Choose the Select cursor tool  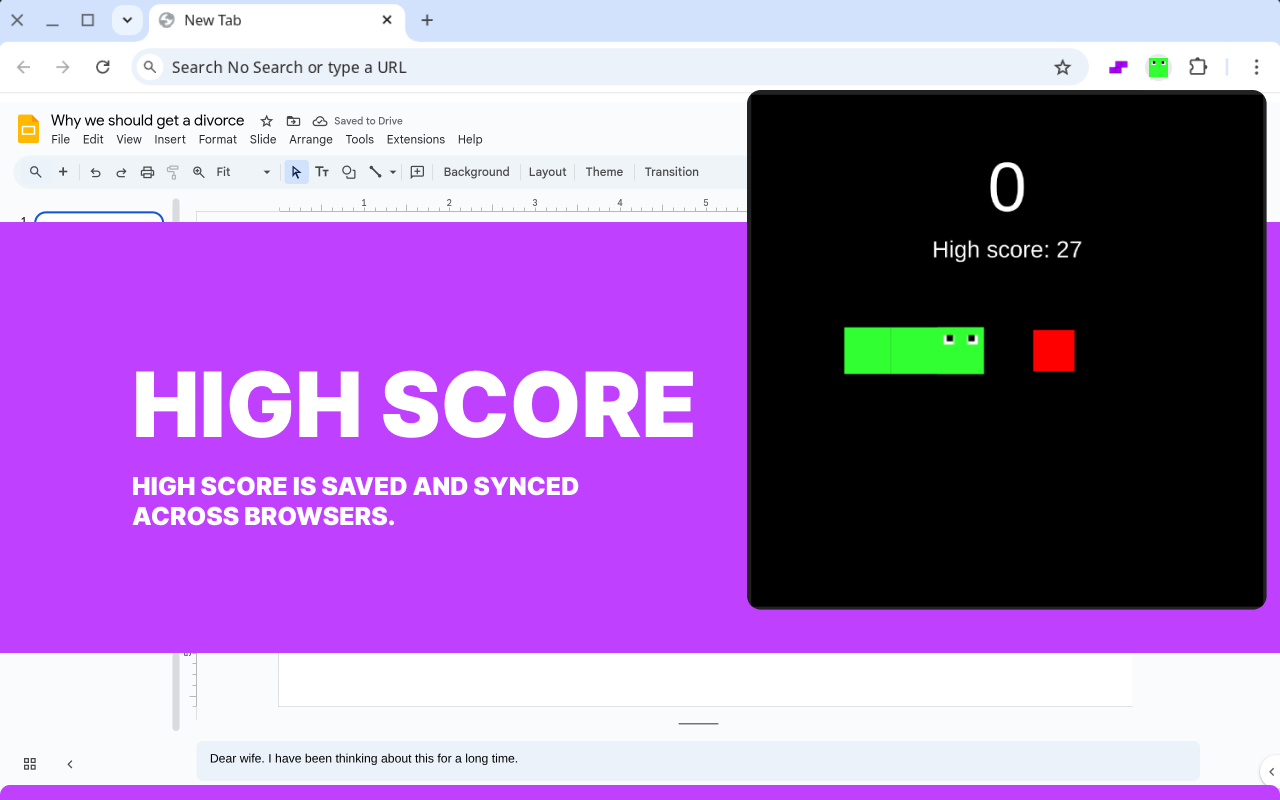(296, 172)
